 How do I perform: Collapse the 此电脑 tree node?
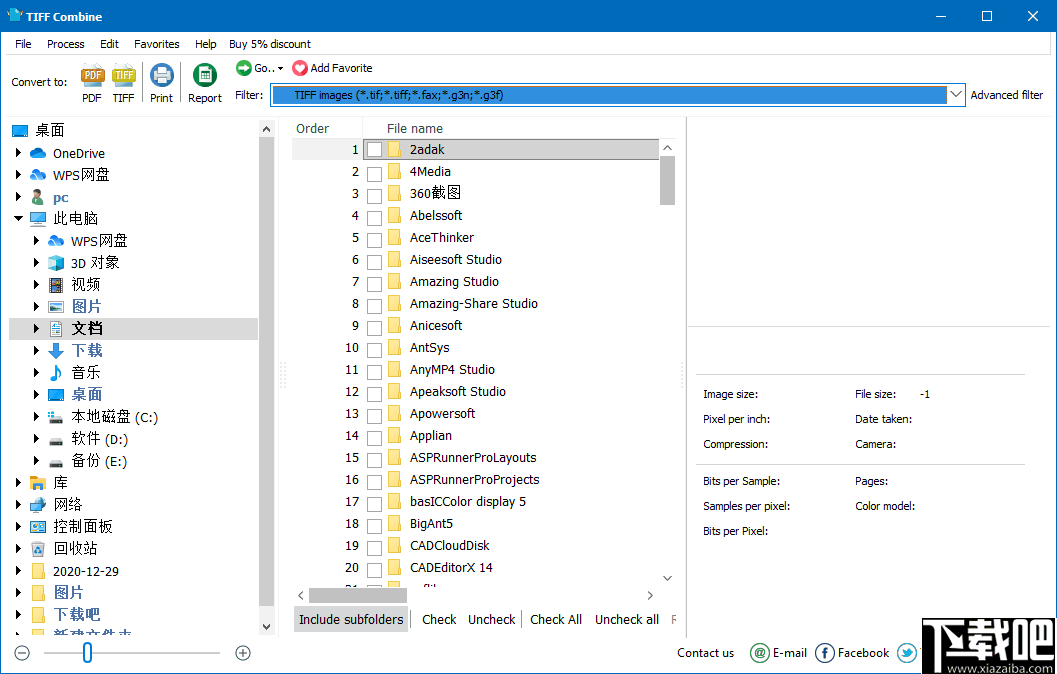tap(18, 218)
